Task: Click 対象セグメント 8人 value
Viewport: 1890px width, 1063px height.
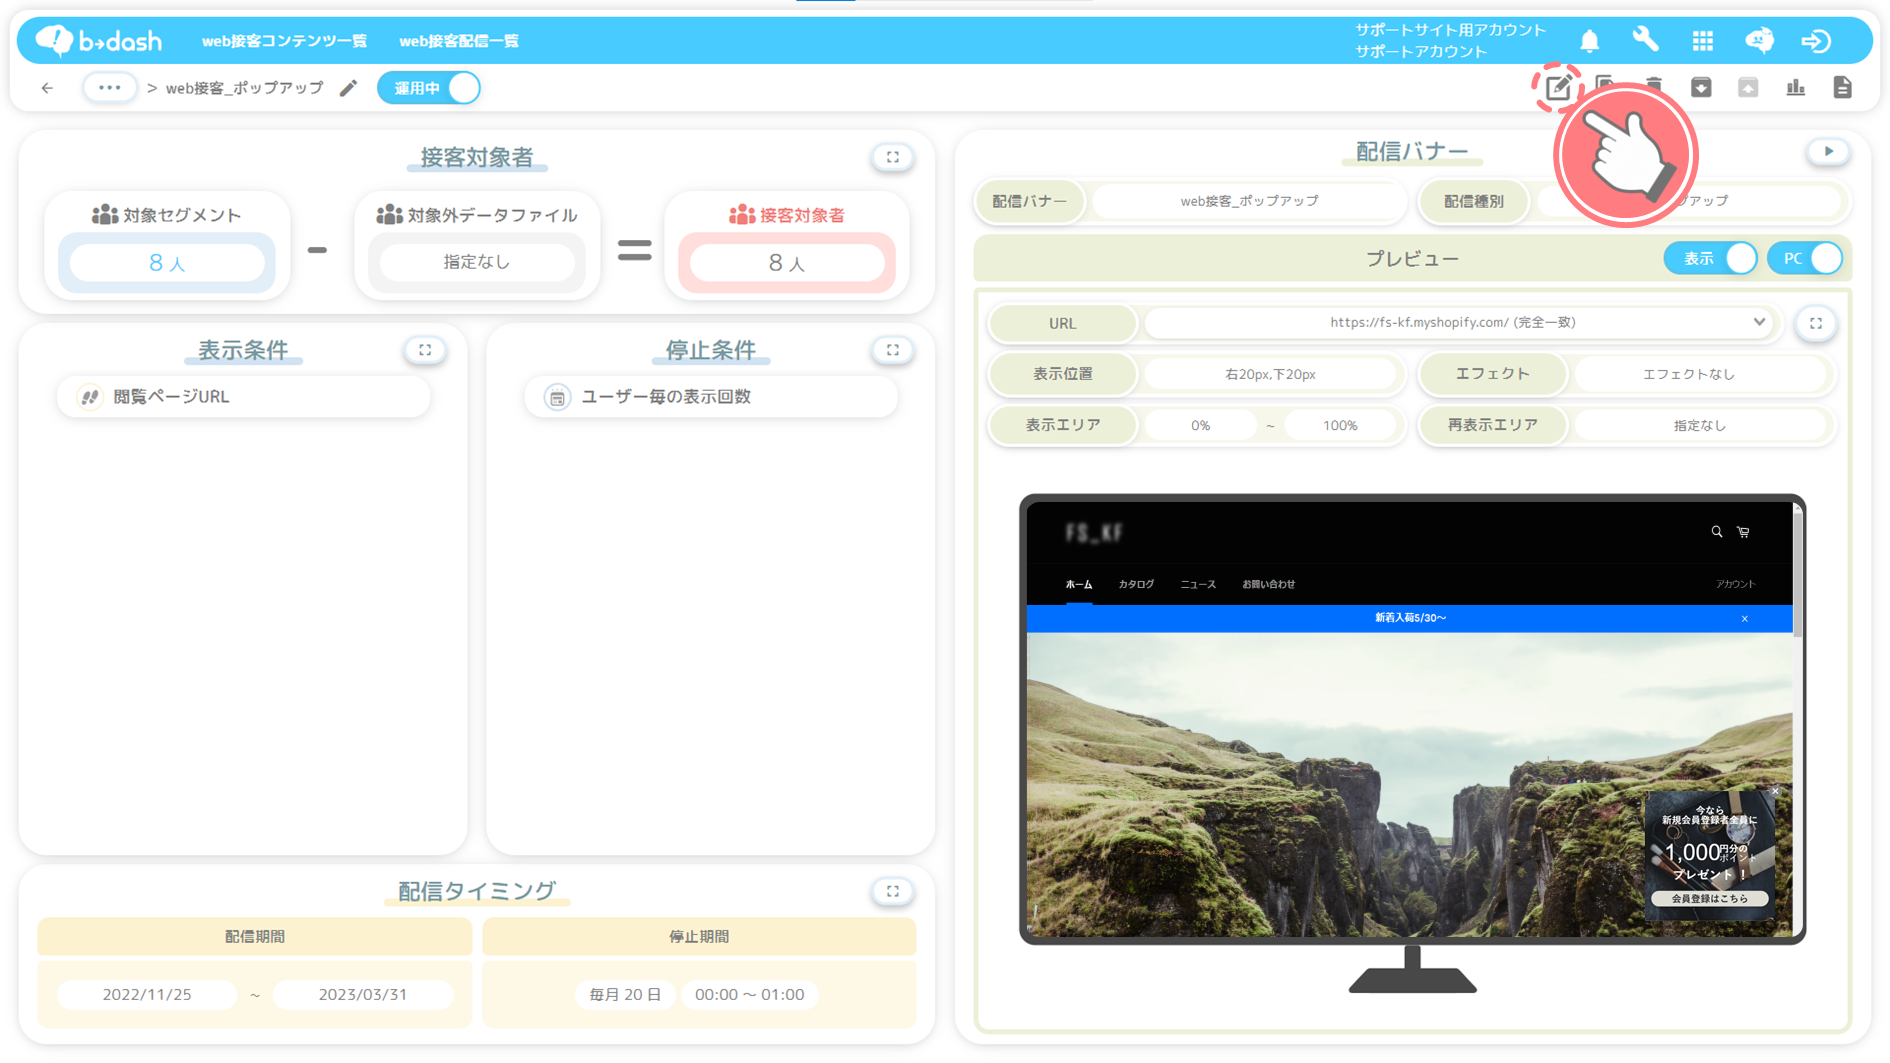Action: [x=167, y=263]
